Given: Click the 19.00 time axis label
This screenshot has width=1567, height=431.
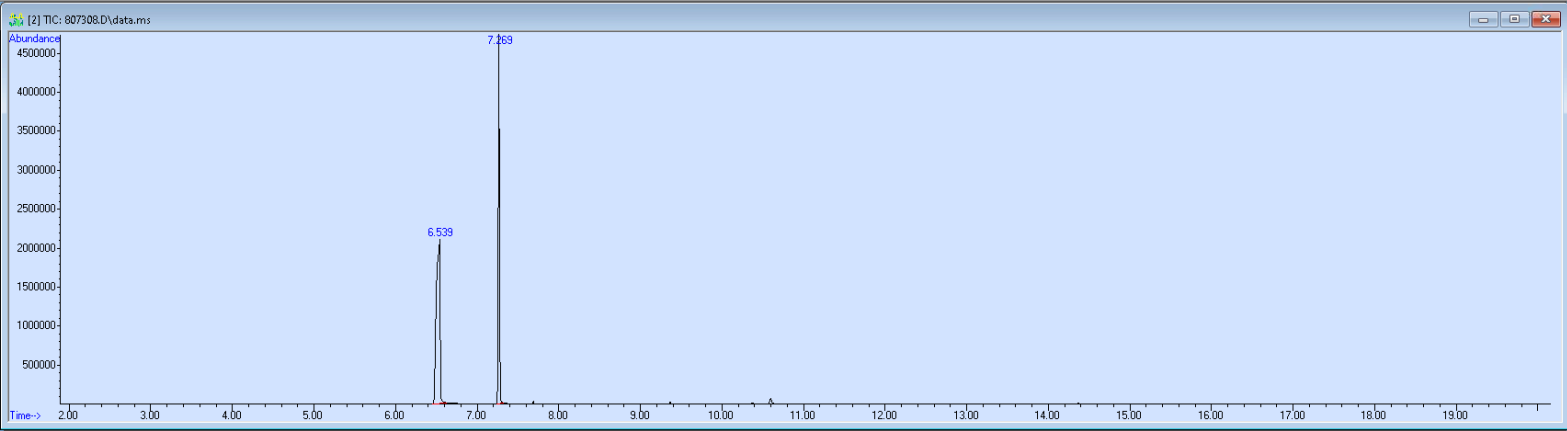Looking at the screenshot, I should (1456, 414).
